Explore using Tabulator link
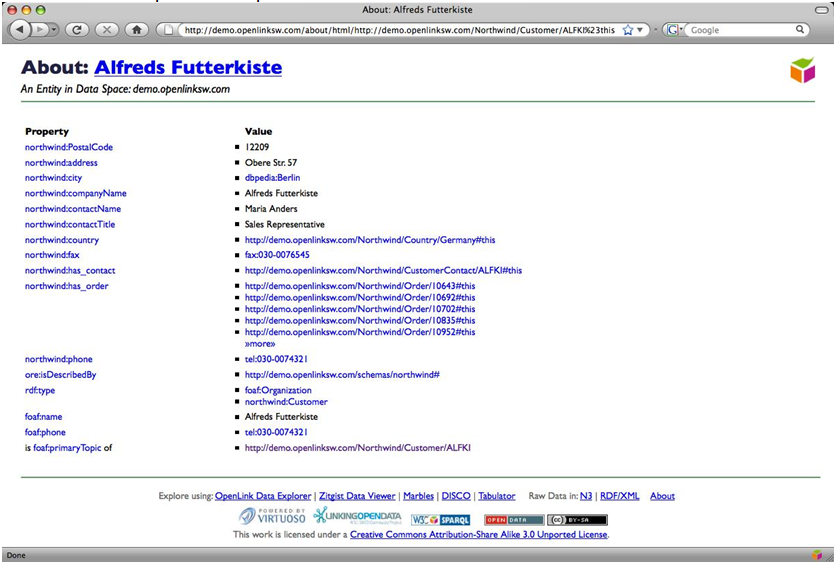The height and width of the screenshot is (565, 837). coord(496,496)
